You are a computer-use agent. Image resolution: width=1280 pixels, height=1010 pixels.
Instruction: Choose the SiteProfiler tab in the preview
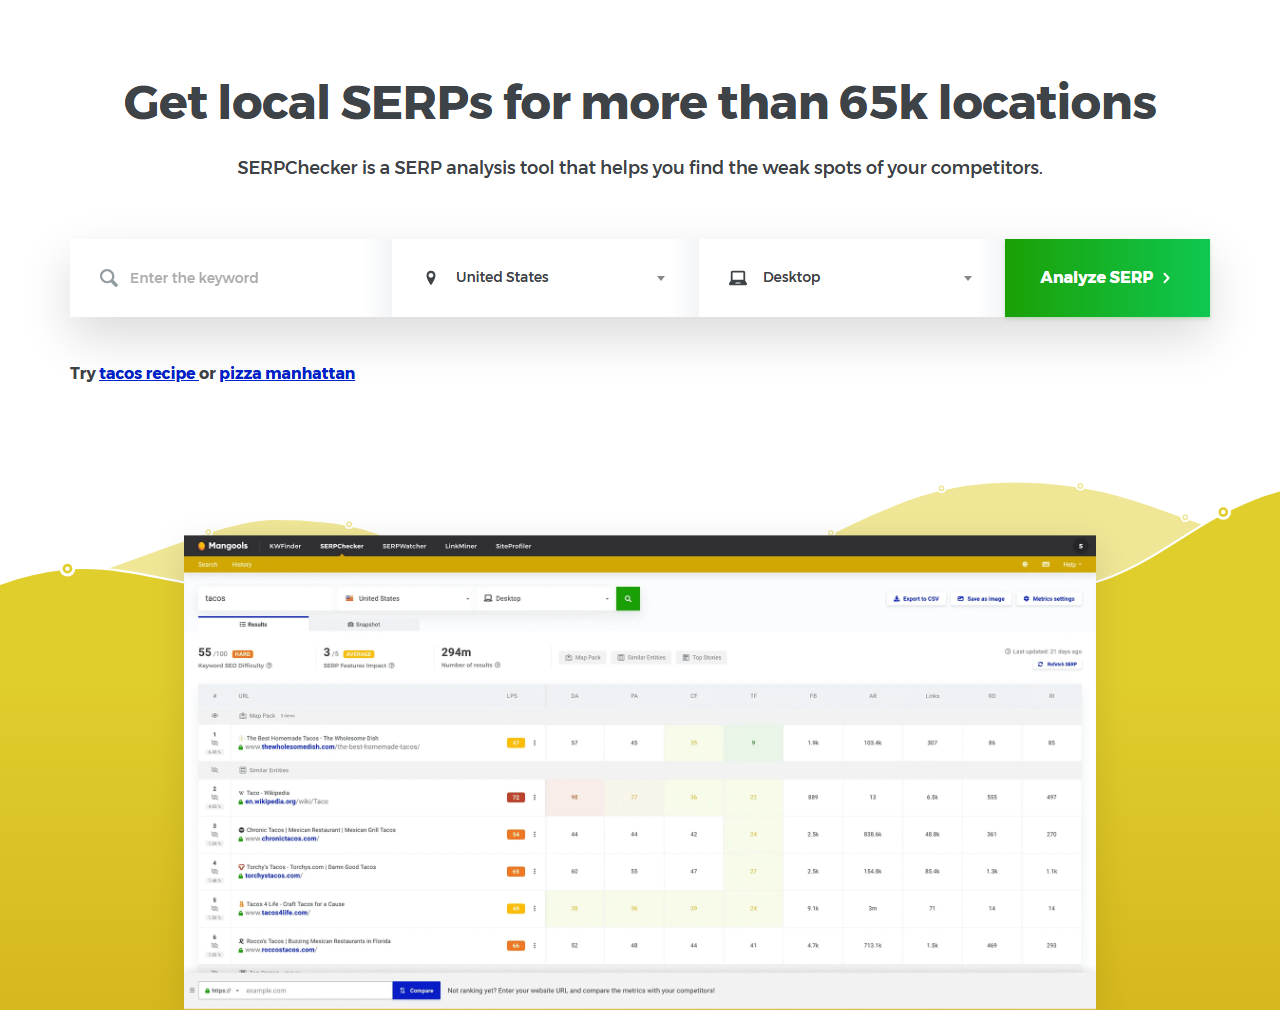[x=513, y=546]
